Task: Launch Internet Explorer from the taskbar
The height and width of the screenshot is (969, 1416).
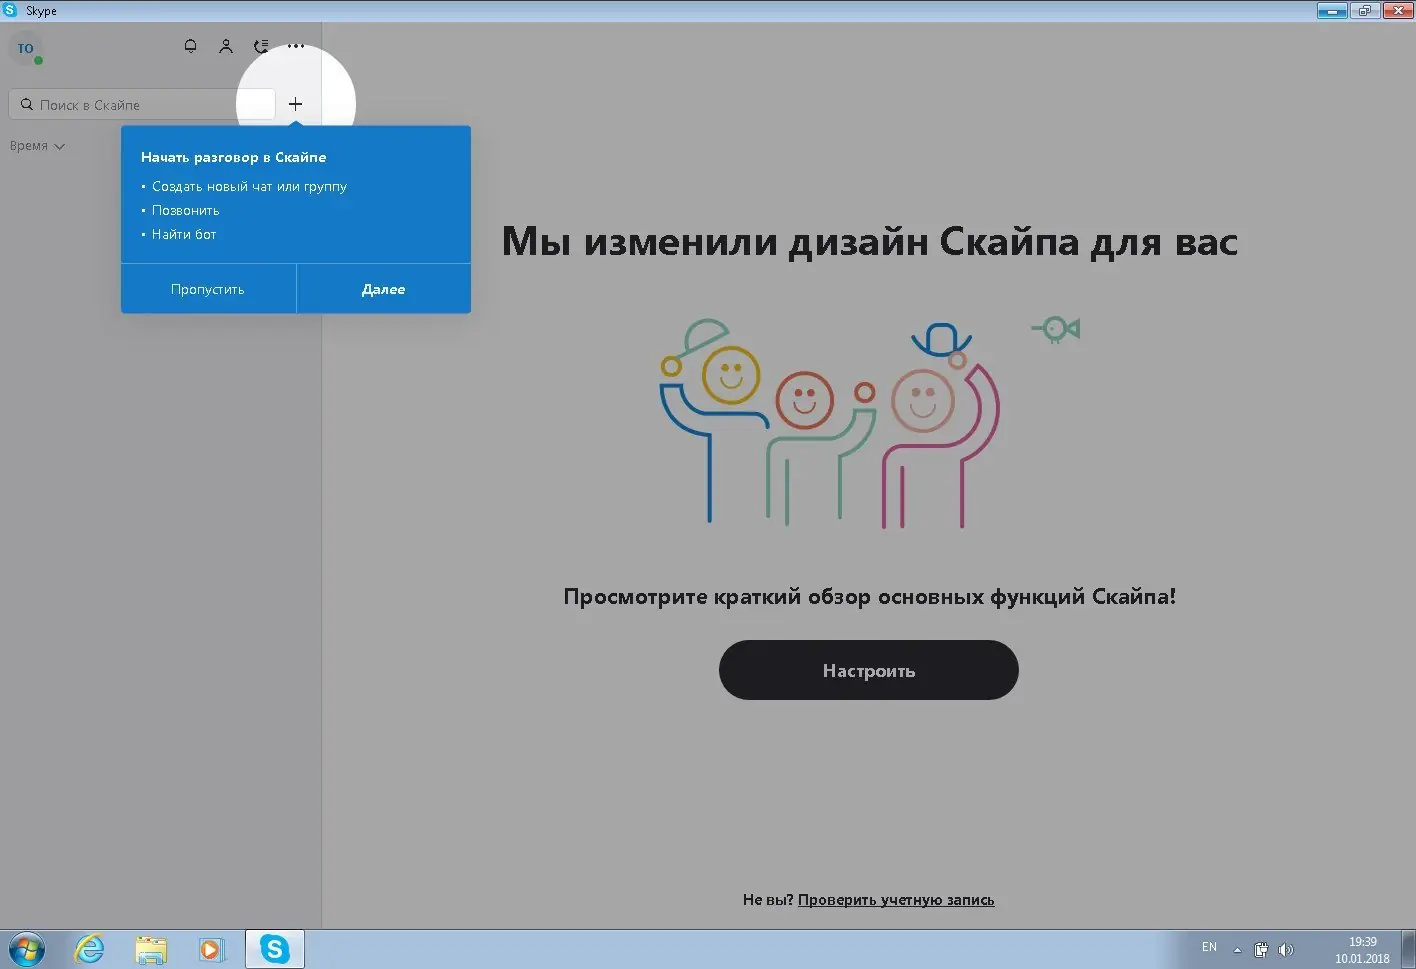Action: tap(88, 948)
